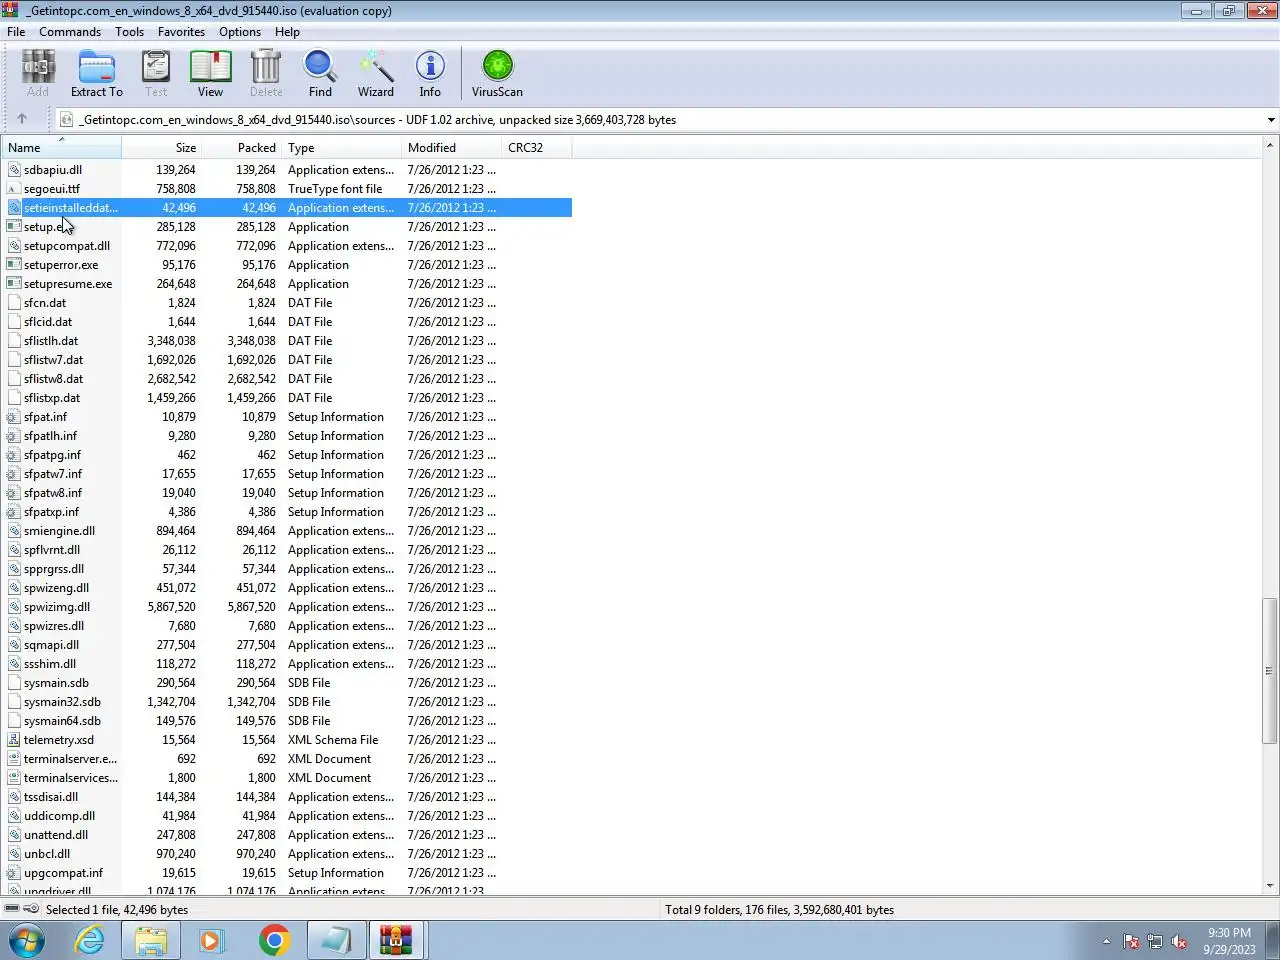Image resolution: width=1280 pixels, height=960 pixels.
Task: Sort by the Name column header
Action: (62, 147)
